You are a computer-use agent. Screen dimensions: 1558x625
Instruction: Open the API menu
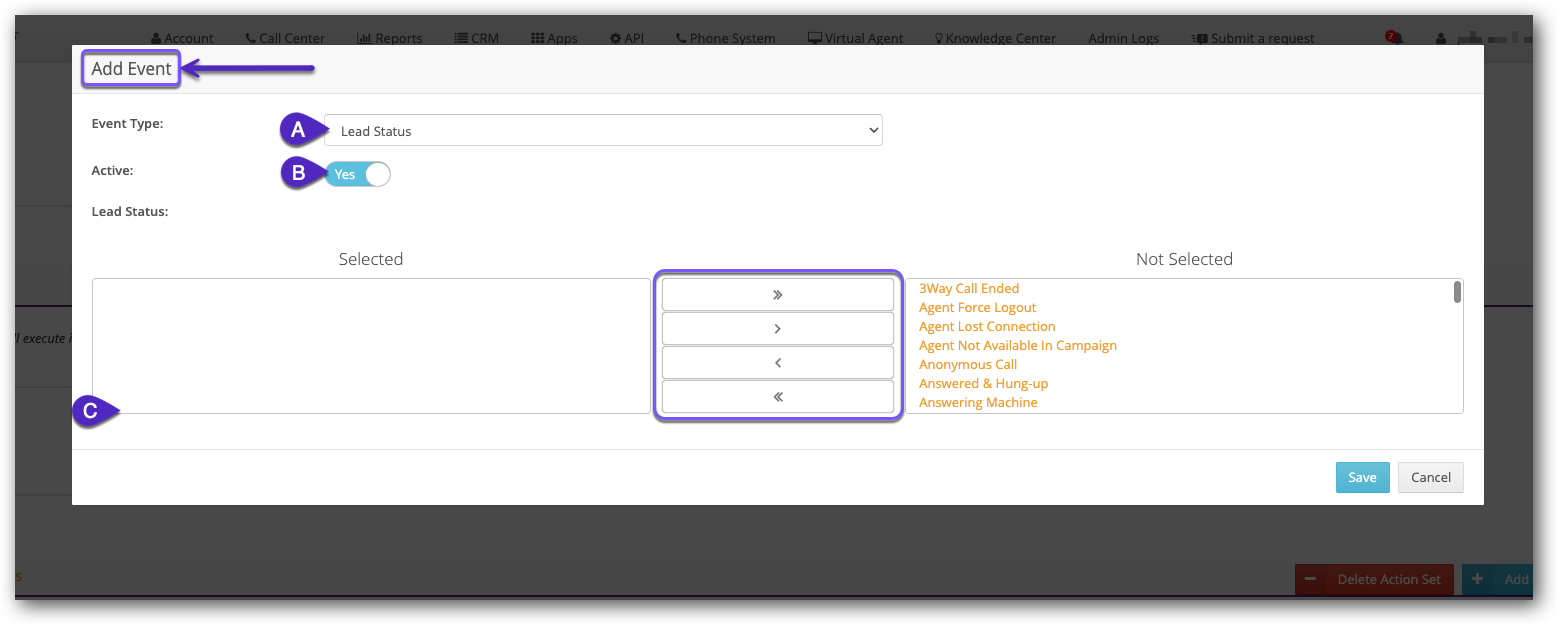pyautogui.click(x=627, y=38)
